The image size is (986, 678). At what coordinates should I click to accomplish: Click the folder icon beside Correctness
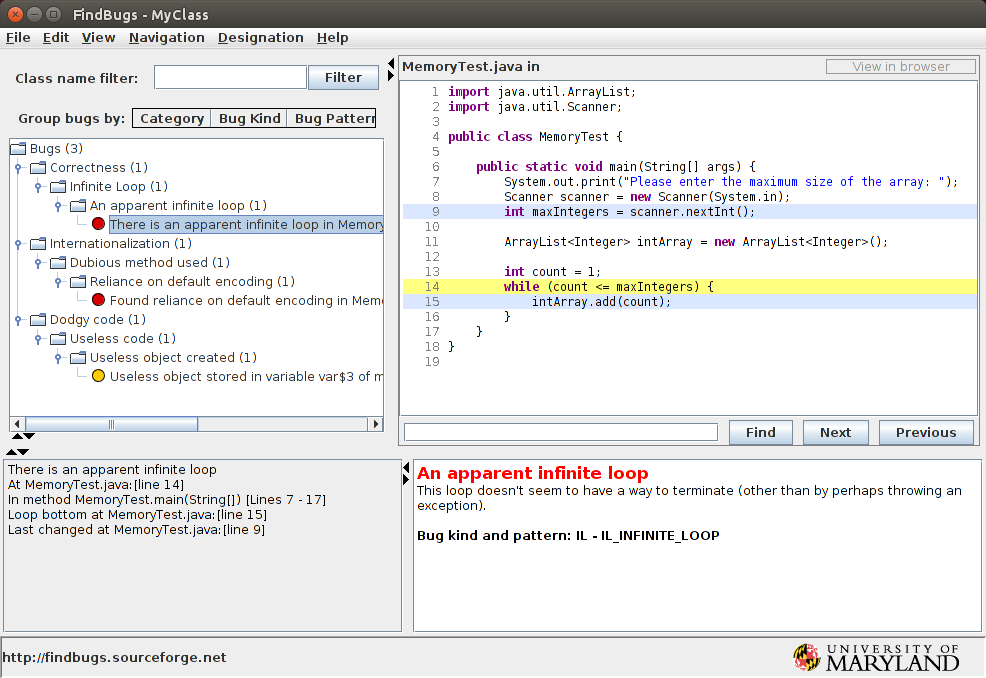click(38, 168)
